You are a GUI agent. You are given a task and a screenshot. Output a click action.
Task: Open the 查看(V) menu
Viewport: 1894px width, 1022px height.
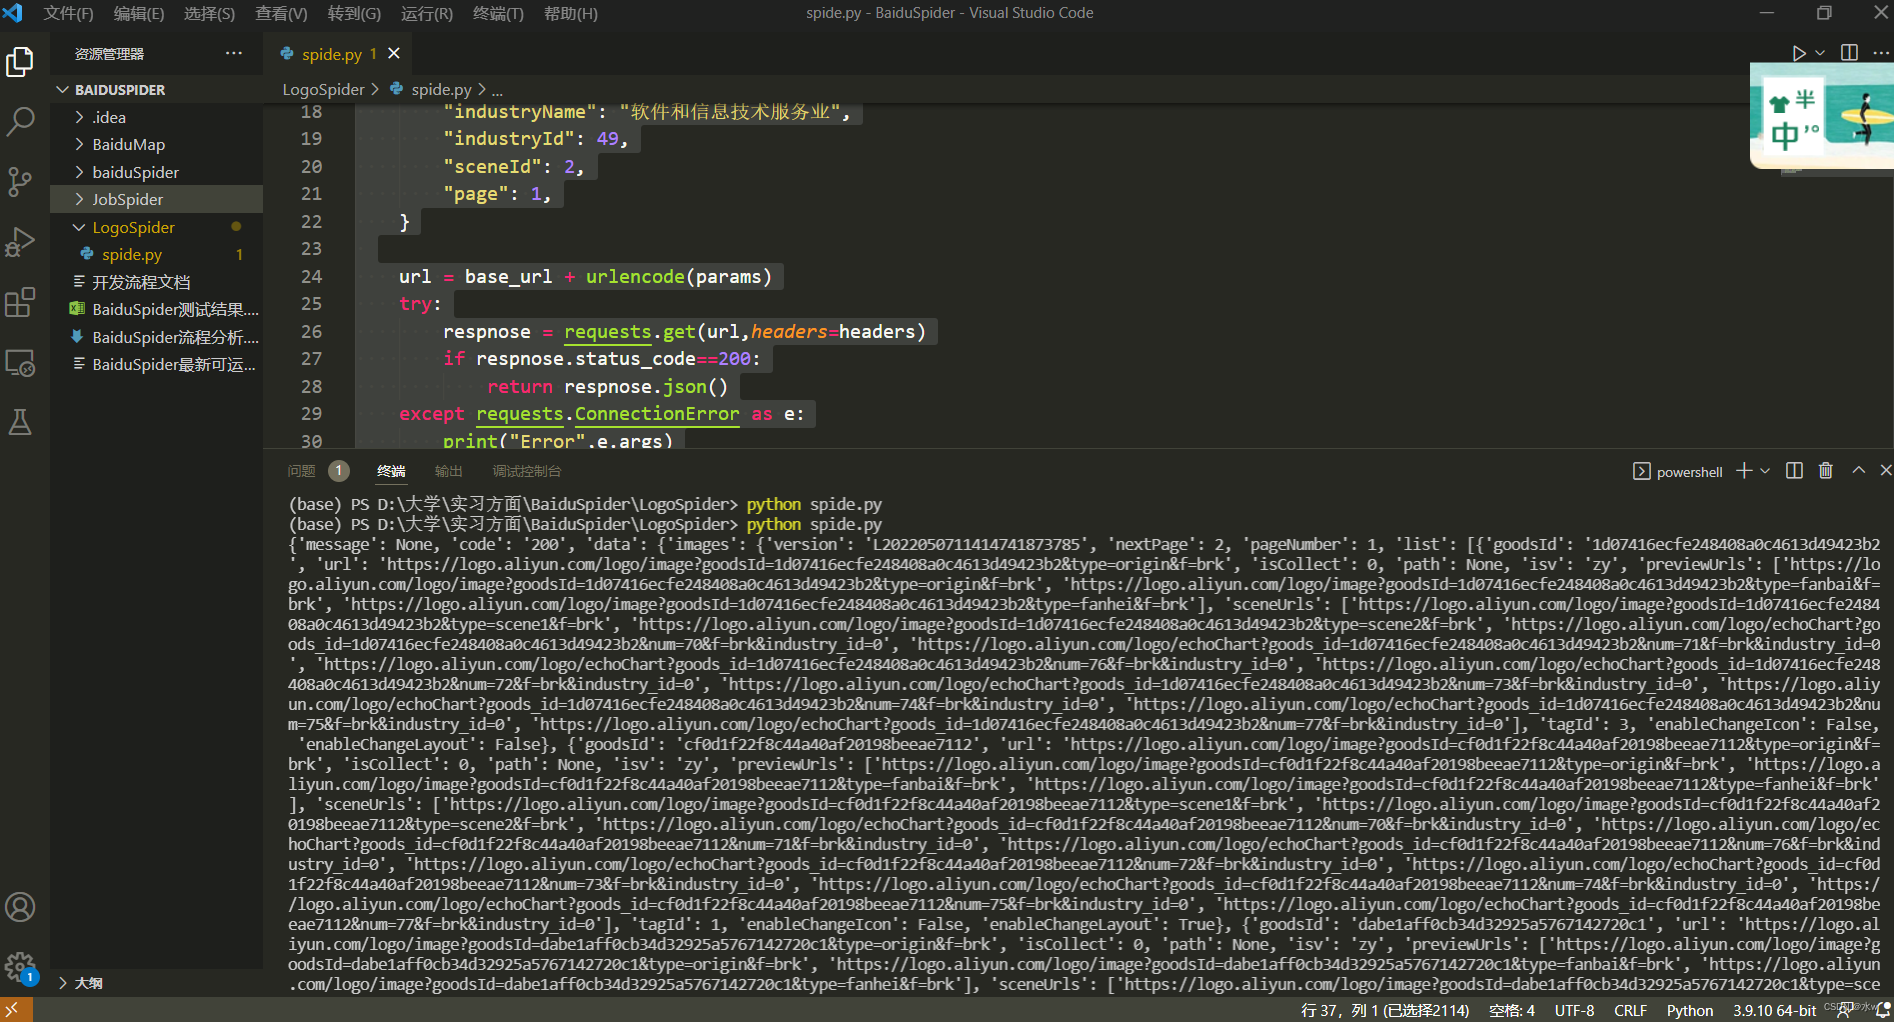coord(281,13)
